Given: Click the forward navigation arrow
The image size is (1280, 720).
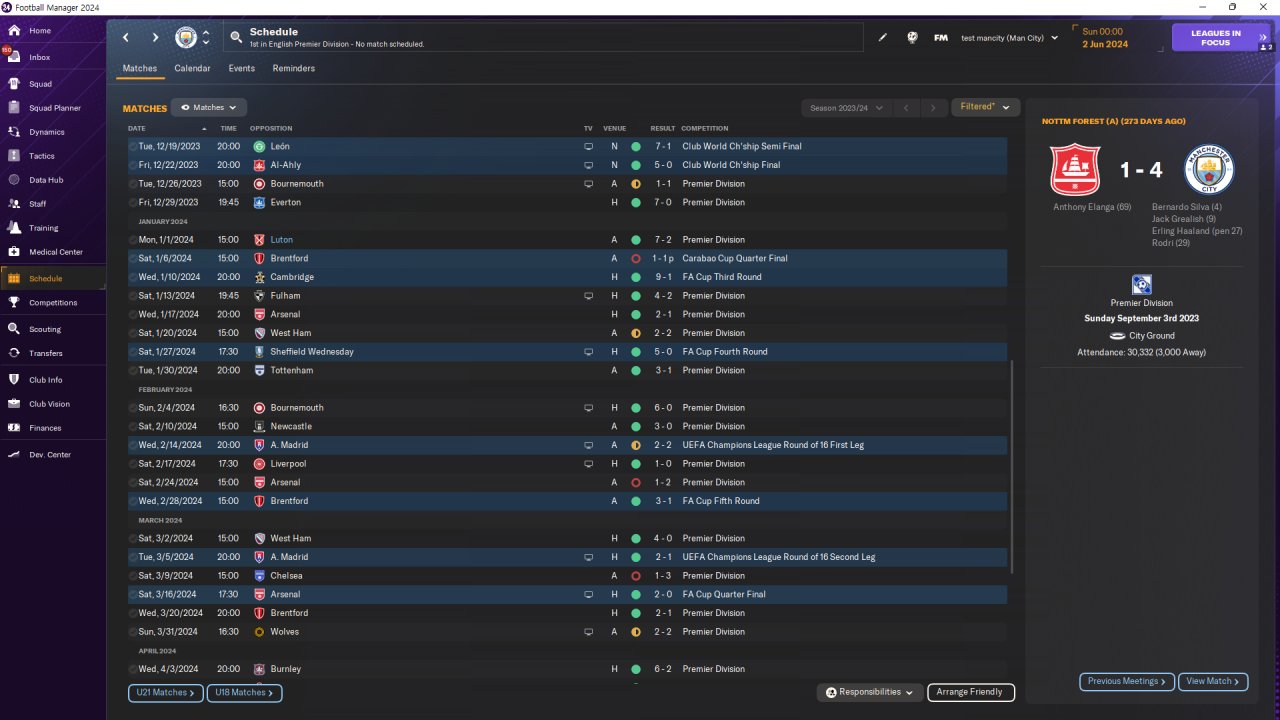Looking at the screenshot, I should tap(155, 38).
